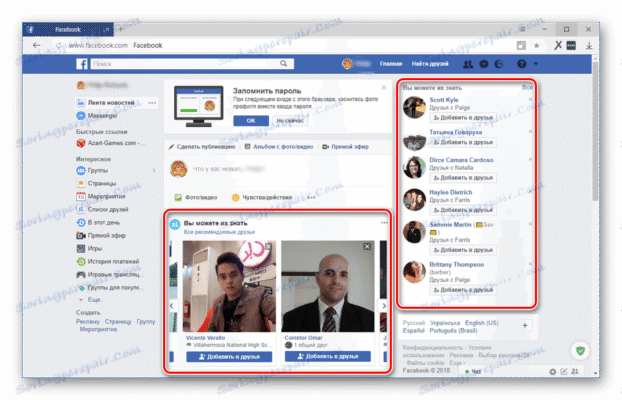Click the search magnifier icon
This screenshot has width=622, height=400.
pyautogui.click(x=284, y=63)
